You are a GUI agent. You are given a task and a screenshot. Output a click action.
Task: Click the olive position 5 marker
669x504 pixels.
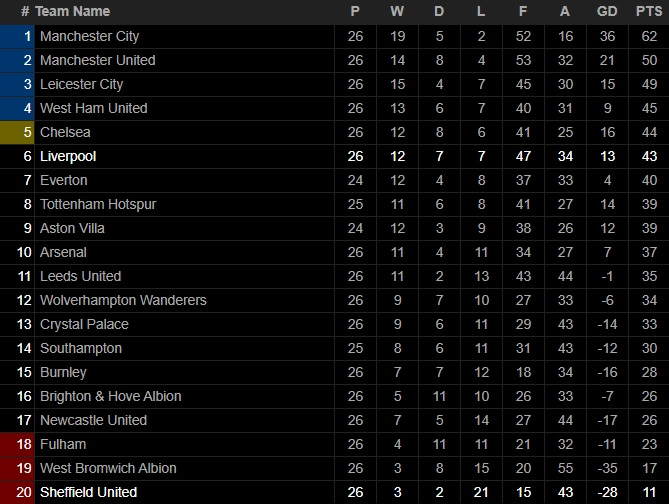pyautogui.click(x=17, y=132)
